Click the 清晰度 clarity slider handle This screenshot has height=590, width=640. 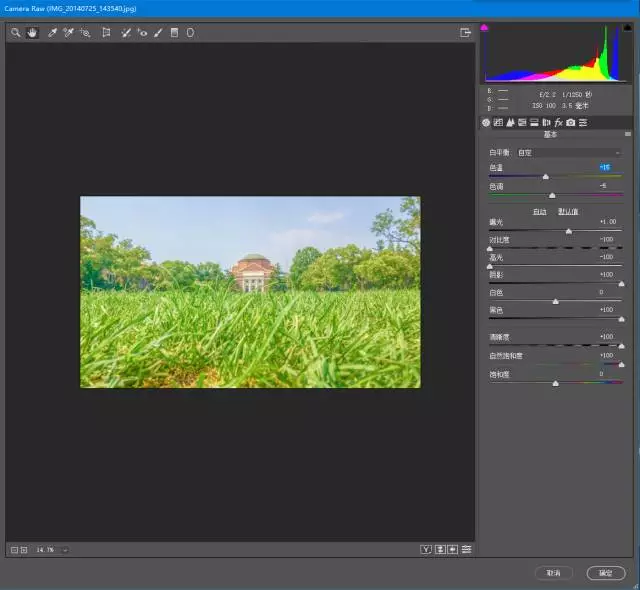pos(621,346)
